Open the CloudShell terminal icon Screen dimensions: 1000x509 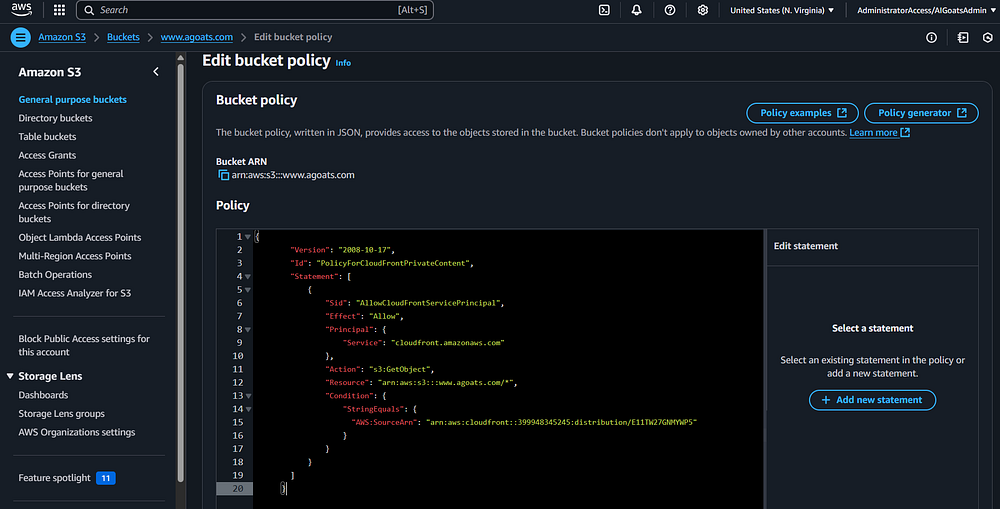604,10
